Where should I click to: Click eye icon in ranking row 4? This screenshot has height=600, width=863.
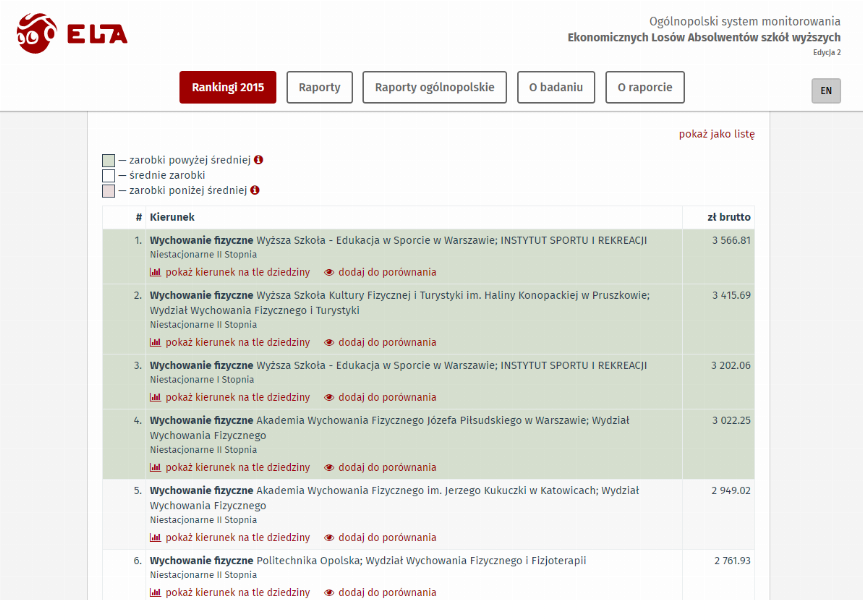coord(329,467)
